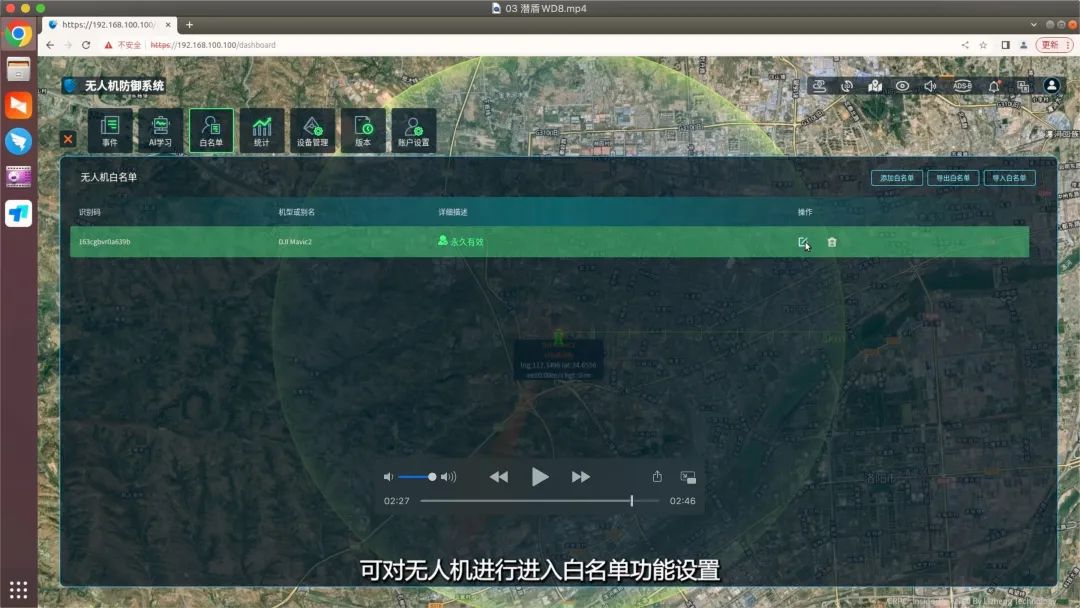This screenshot has height=608, width=1080.
Task: Open 账户设置 account settings
Action: pos(413,130)
